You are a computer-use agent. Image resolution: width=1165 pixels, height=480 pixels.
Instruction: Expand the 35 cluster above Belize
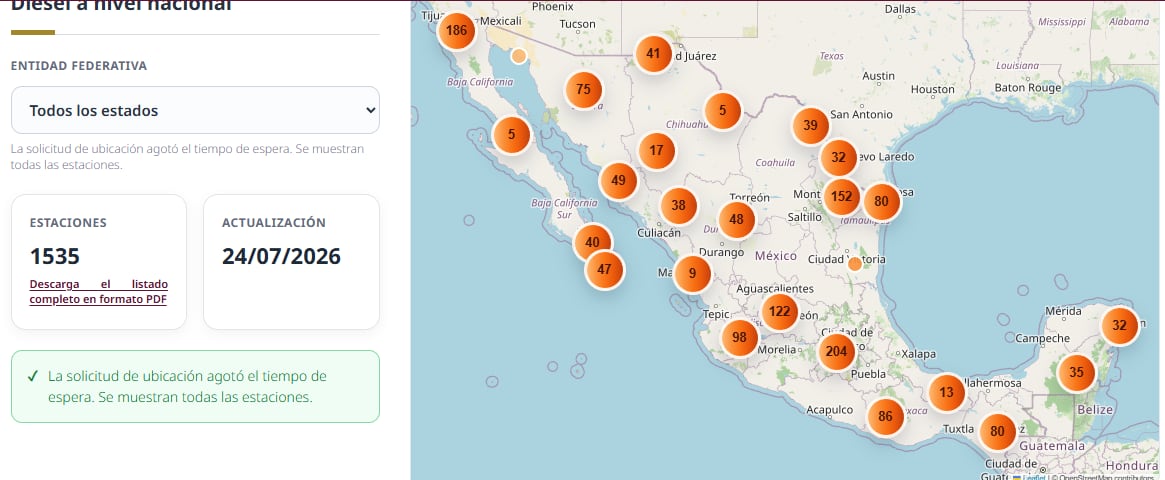pyautogui.click(x=1077, y=373)
